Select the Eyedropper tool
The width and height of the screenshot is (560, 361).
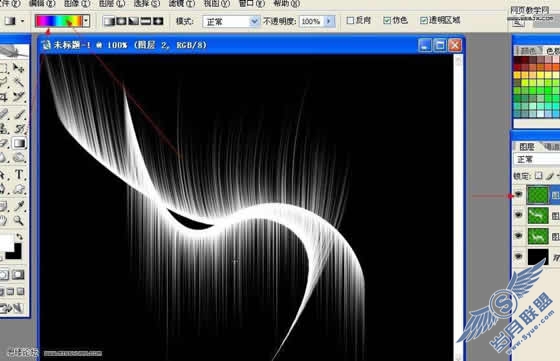[x=19, y=206]
